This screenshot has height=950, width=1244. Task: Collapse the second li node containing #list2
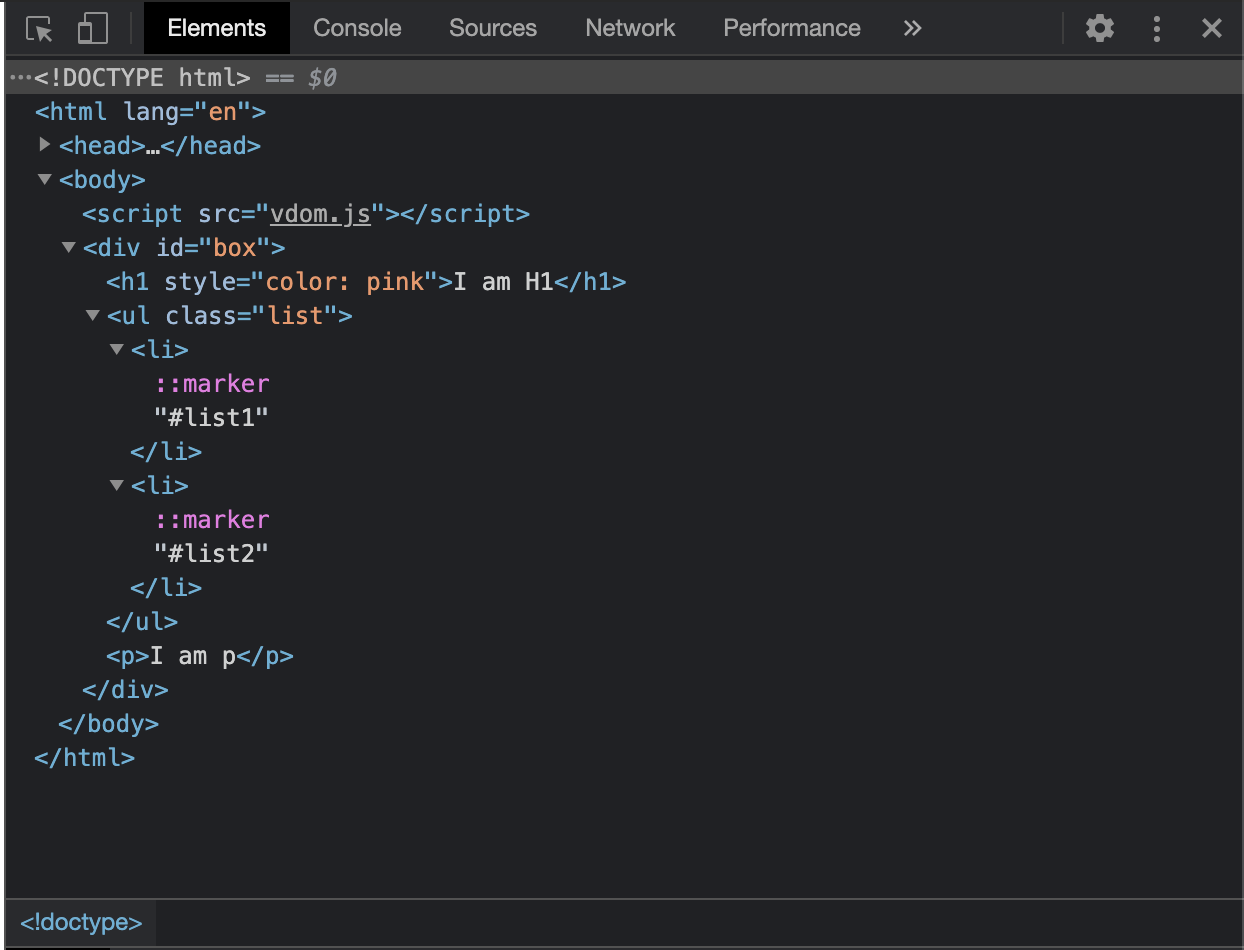(x=116, y=485)
